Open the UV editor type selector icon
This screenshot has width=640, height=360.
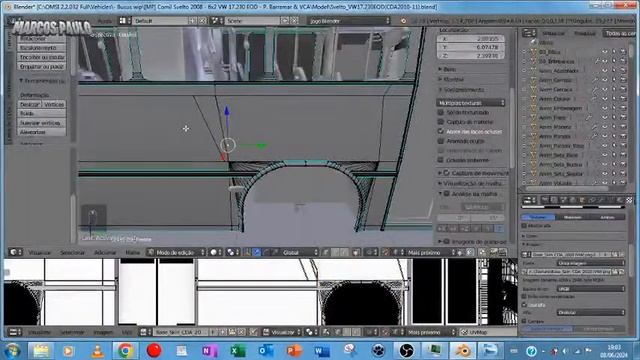coord(15,332)
